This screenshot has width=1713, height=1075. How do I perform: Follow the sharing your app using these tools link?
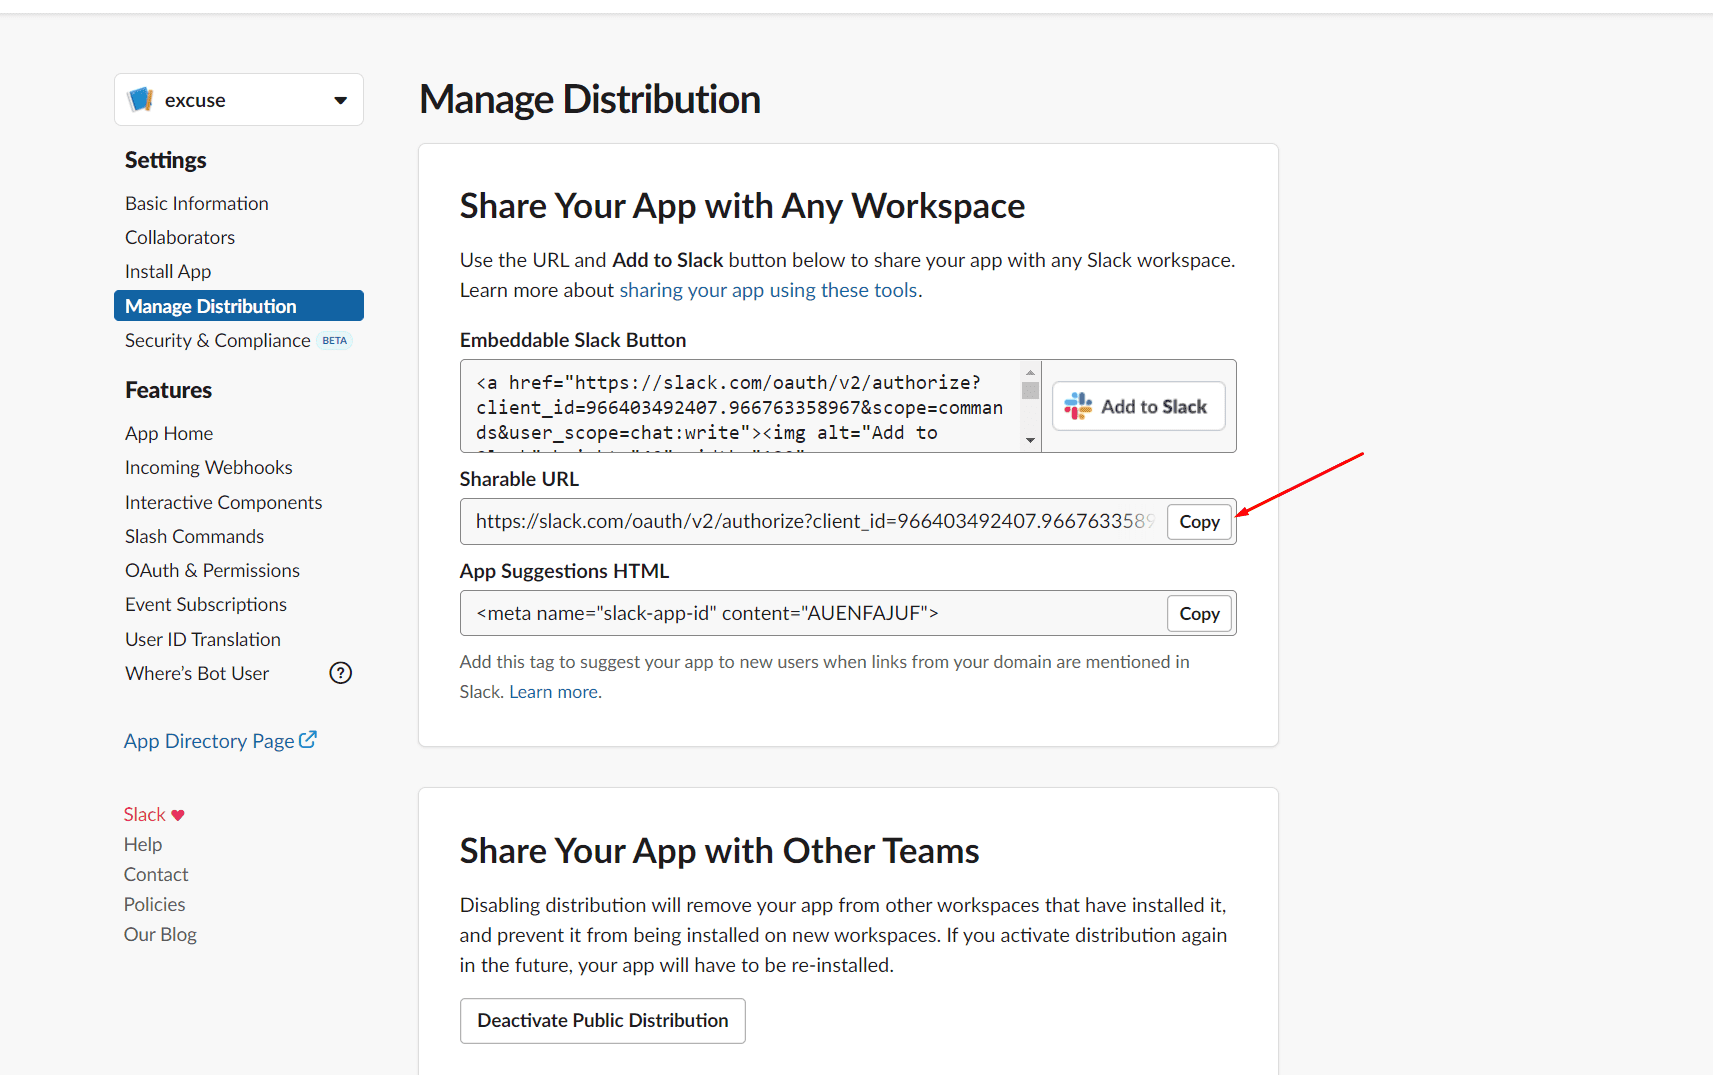(768, 290)
